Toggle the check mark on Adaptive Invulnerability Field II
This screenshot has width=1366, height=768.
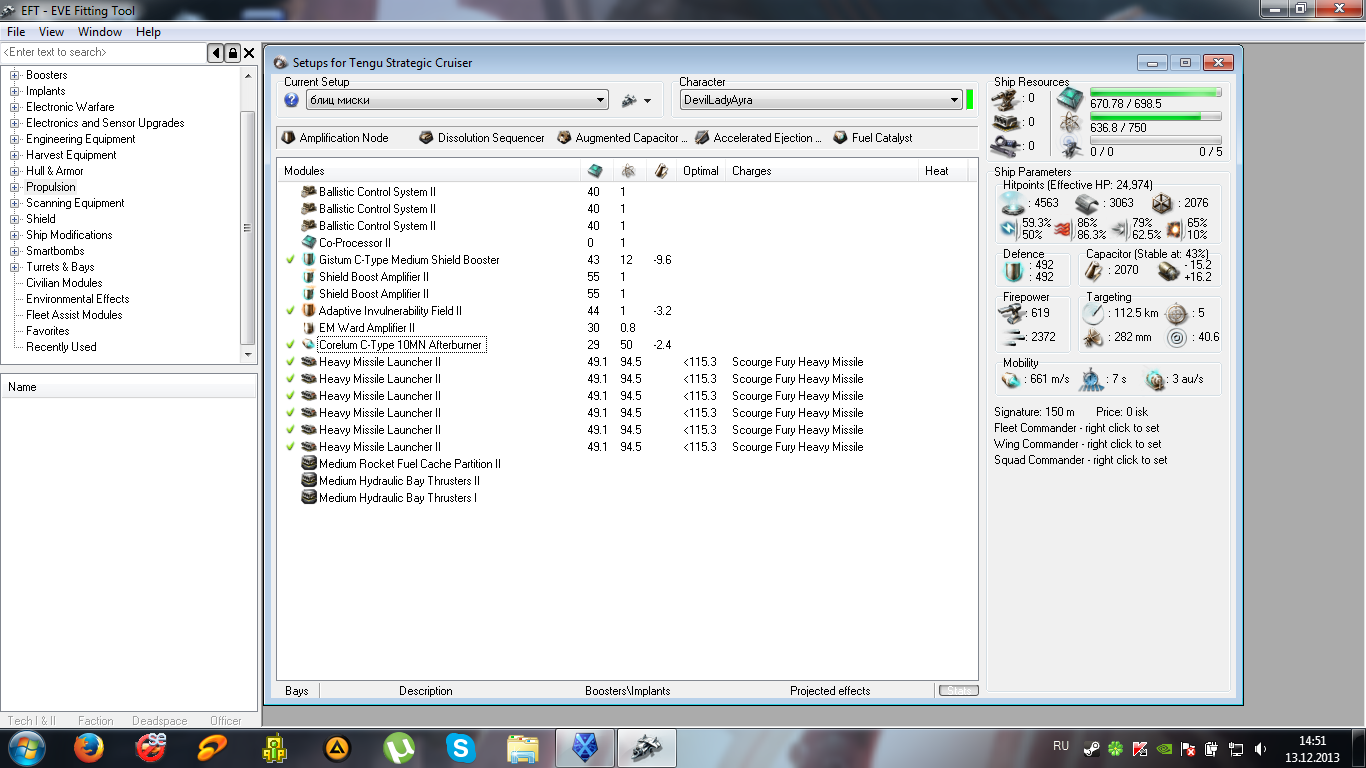291,311
